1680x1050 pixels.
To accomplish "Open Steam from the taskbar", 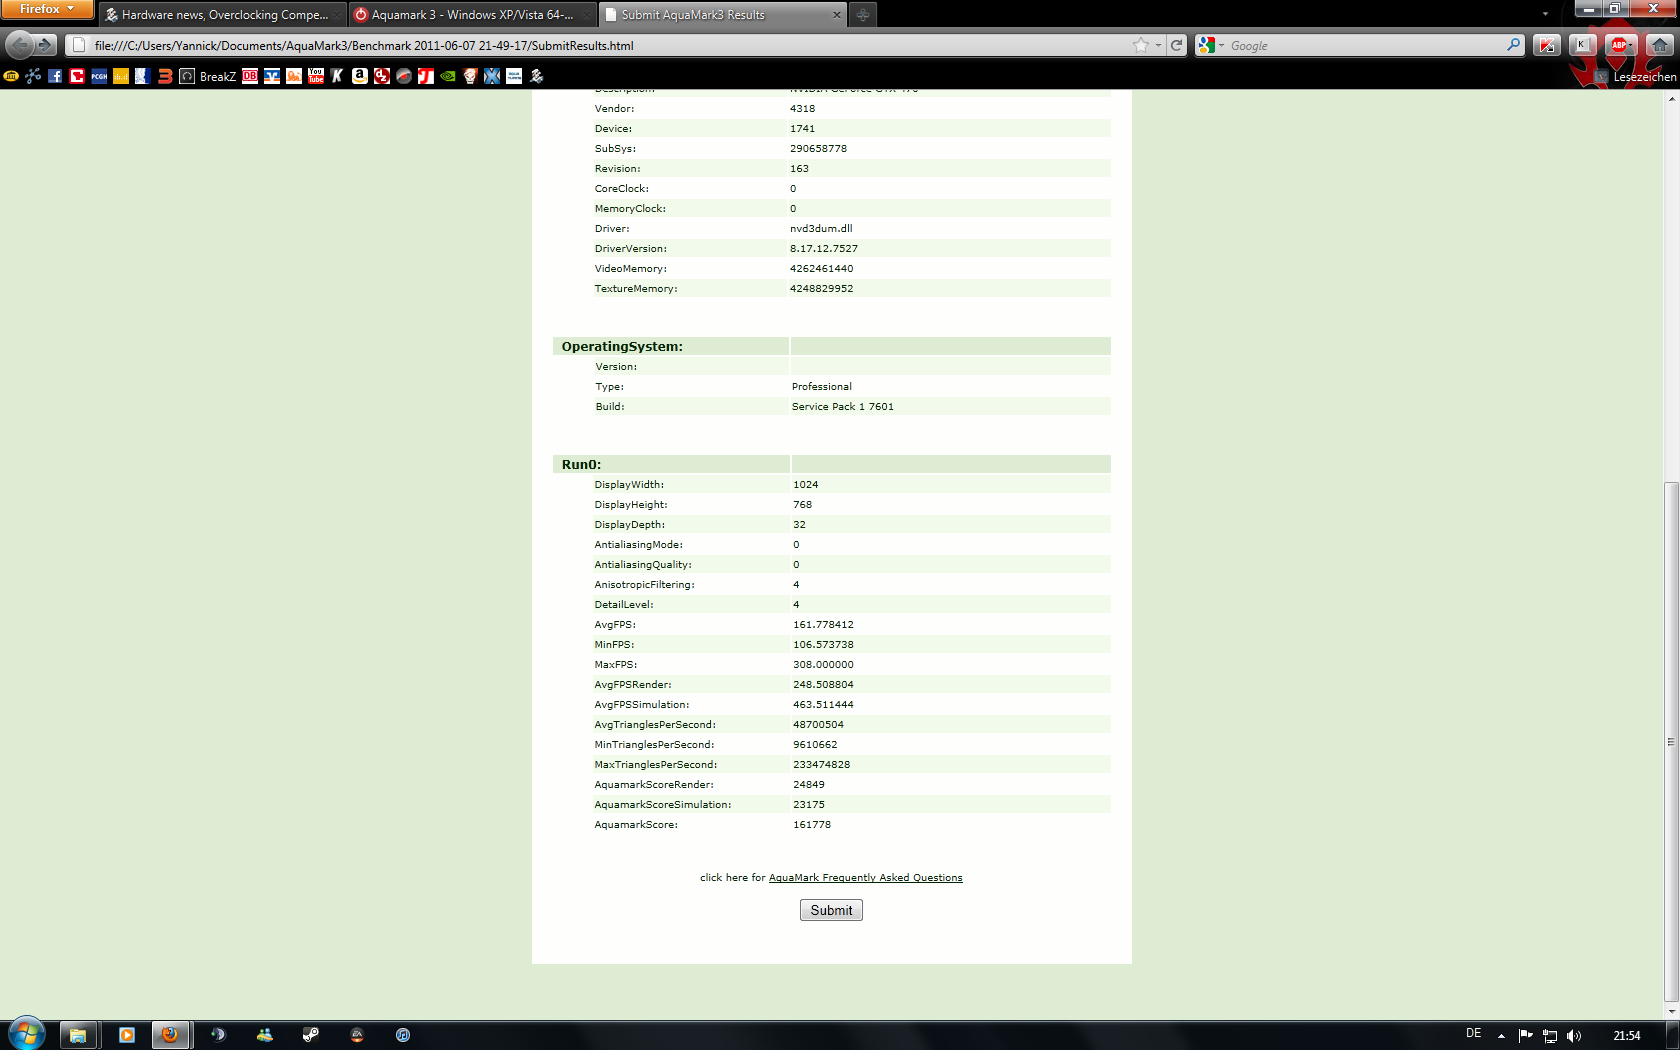I will point(311,1035).
